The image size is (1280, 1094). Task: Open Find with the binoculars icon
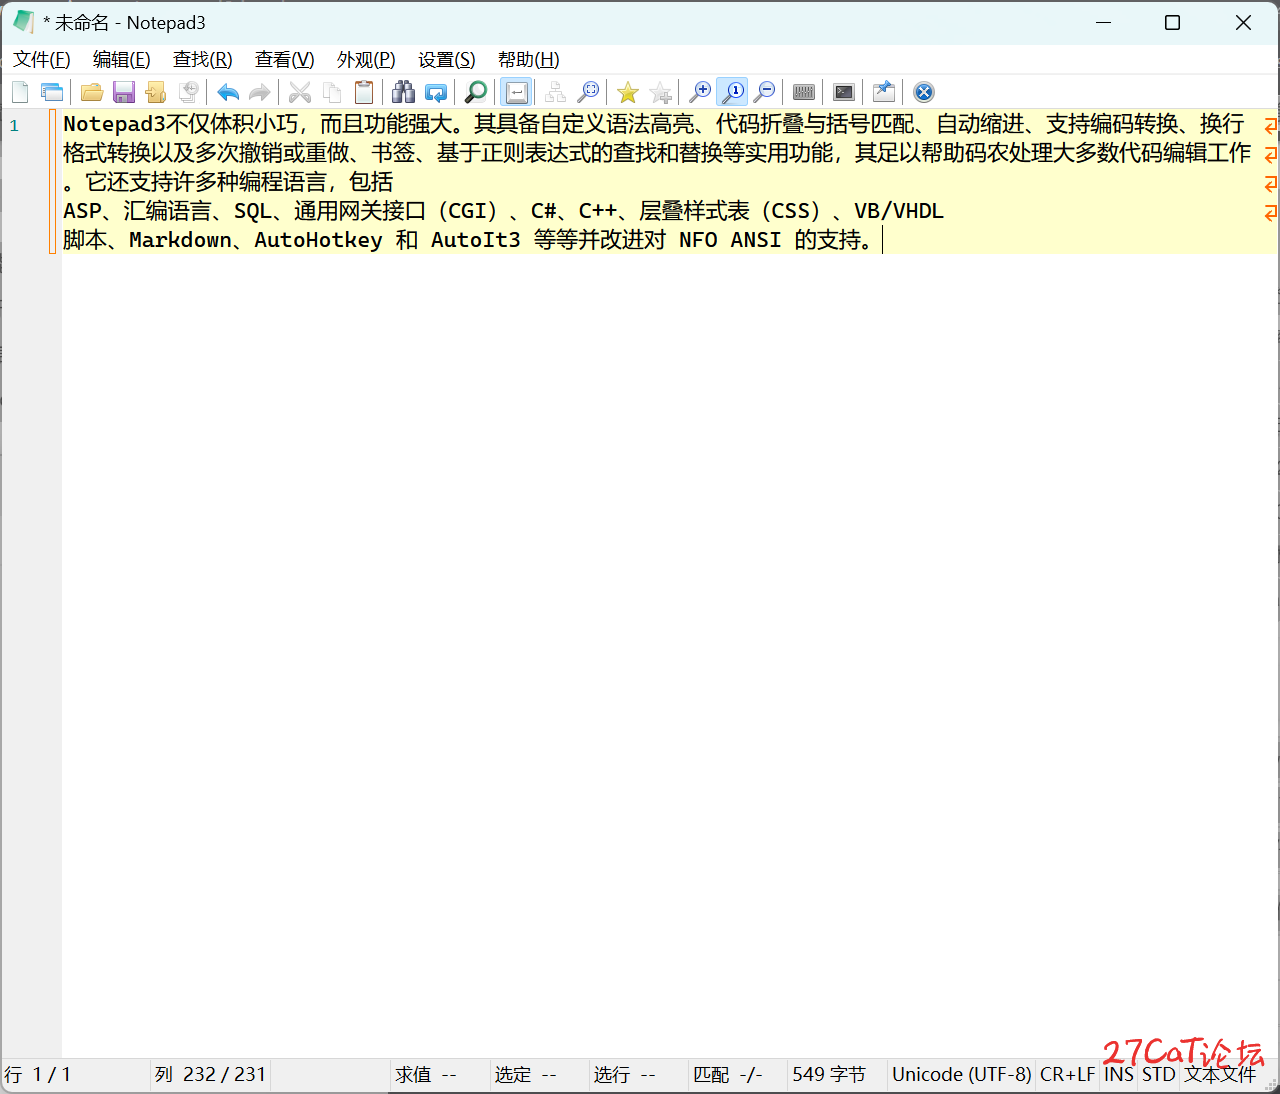404,93
